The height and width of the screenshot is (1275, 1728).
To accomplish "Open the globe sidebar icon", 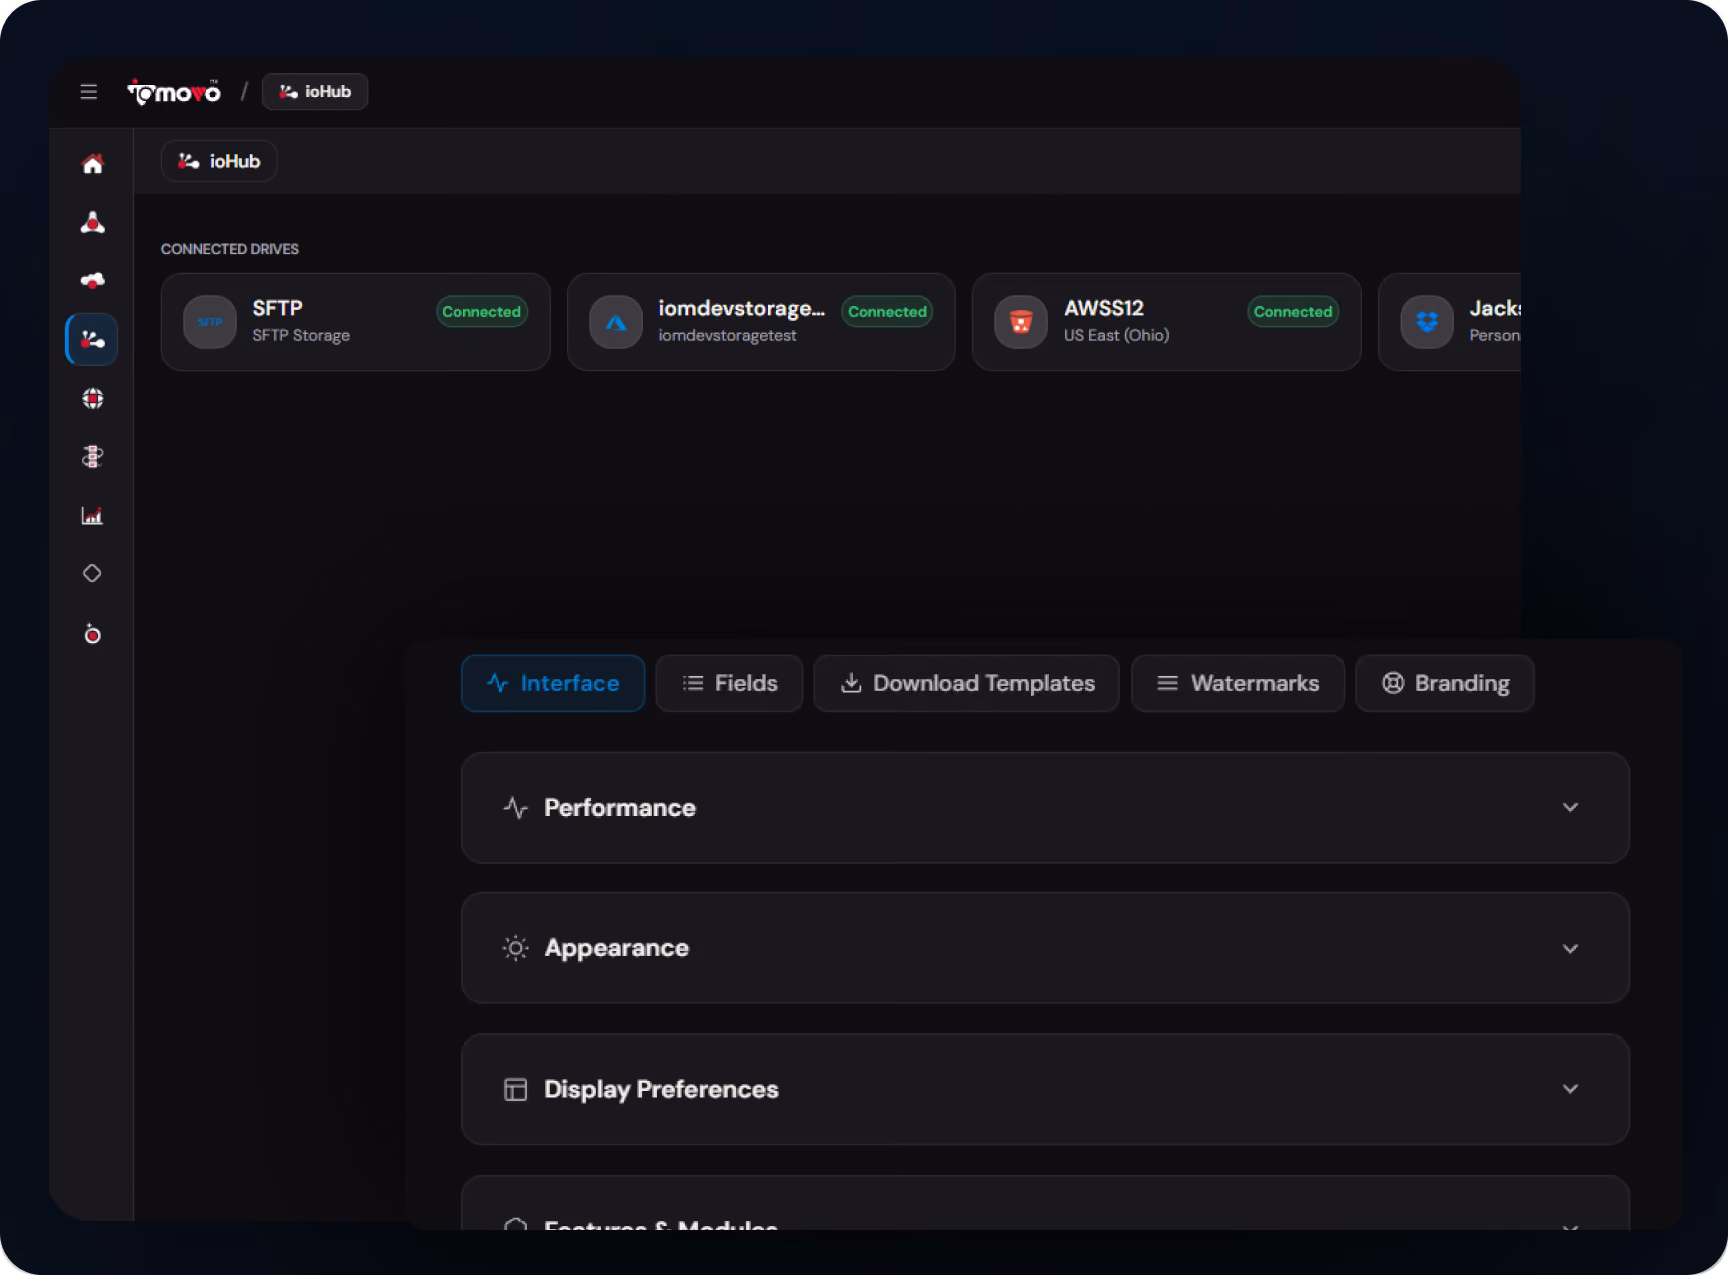I will pos(92,399).
